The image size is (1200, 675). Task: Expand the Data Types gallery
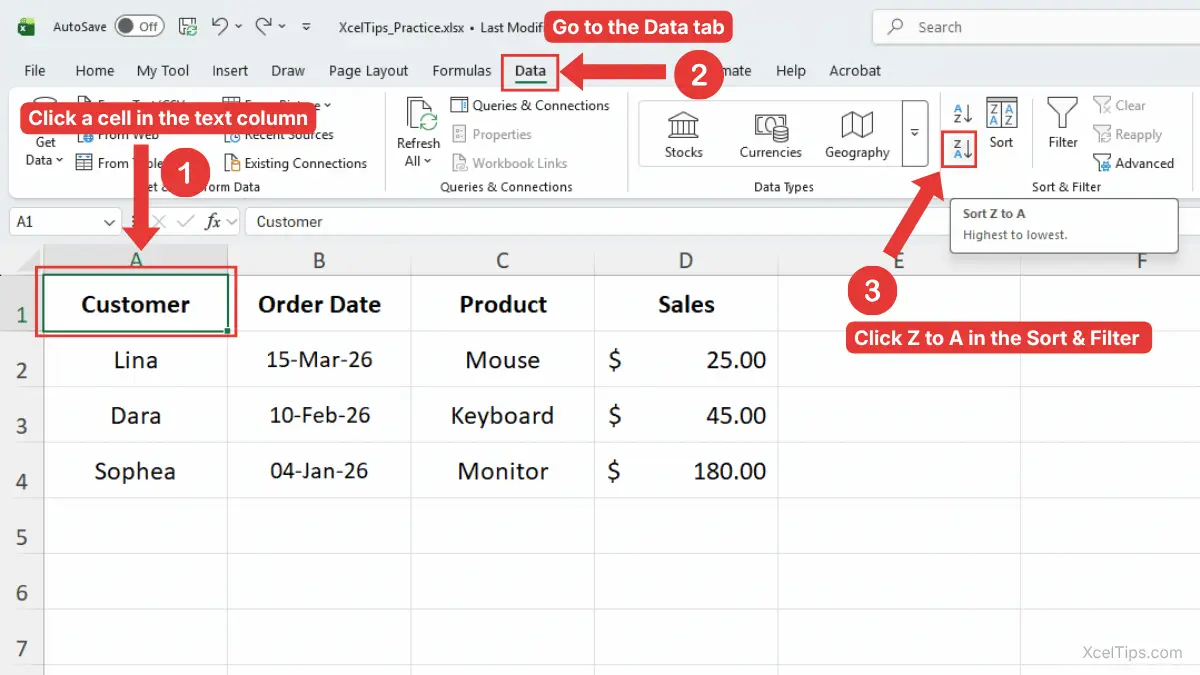tap(914, 133)
